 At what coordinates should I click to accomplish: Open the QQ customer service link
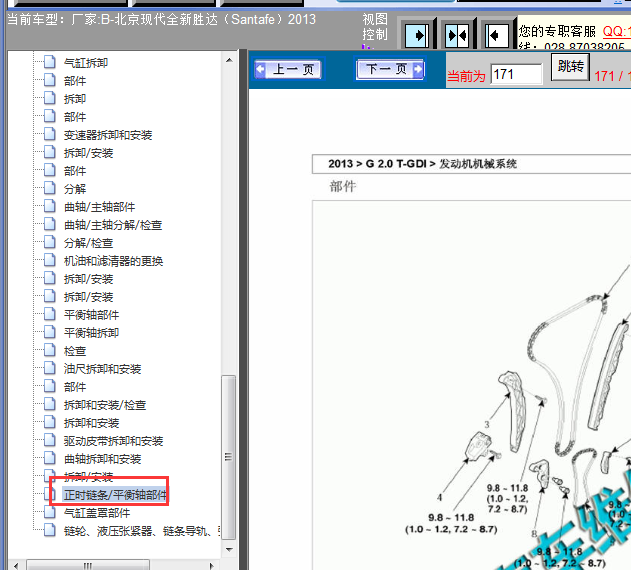point(617,31)
